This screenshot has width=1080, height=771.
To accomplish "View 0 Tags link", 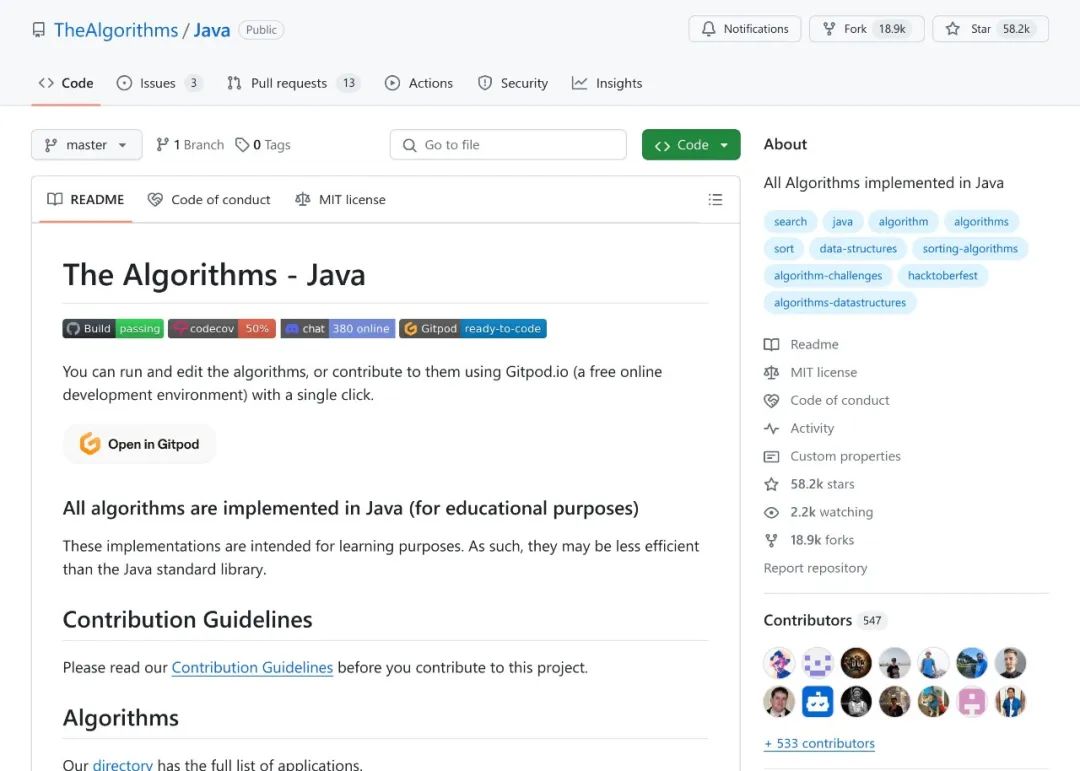I will pos(263,145).
